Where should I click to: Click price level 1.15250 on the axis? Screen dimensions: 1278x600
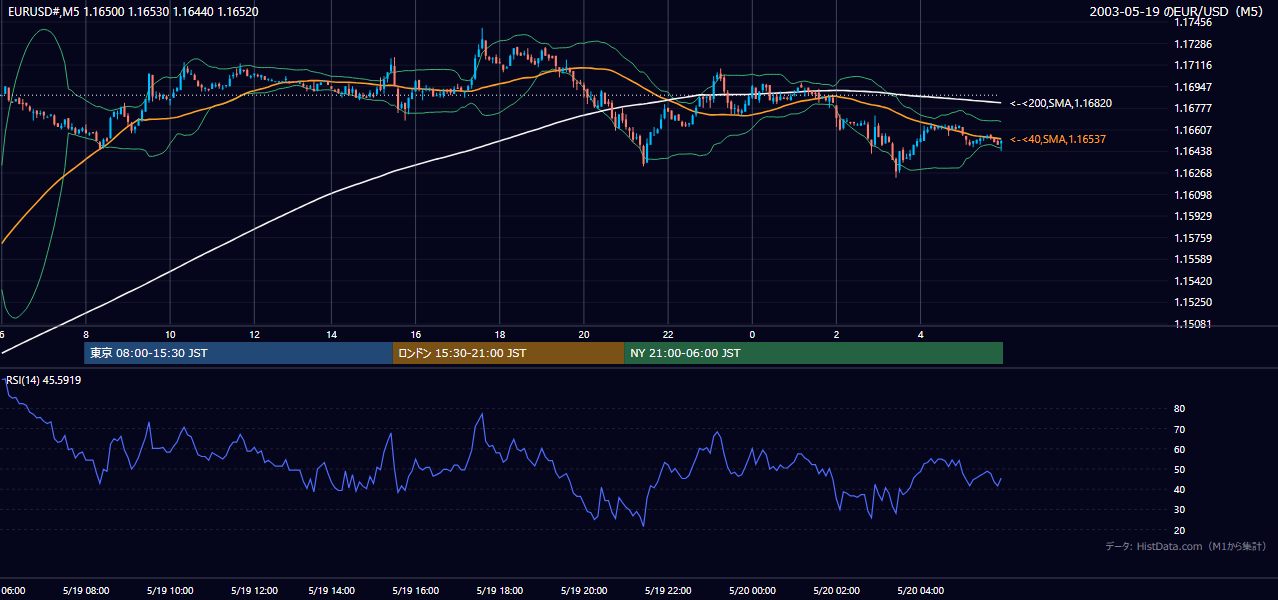pyautogui.click(x=1192, y=302)
